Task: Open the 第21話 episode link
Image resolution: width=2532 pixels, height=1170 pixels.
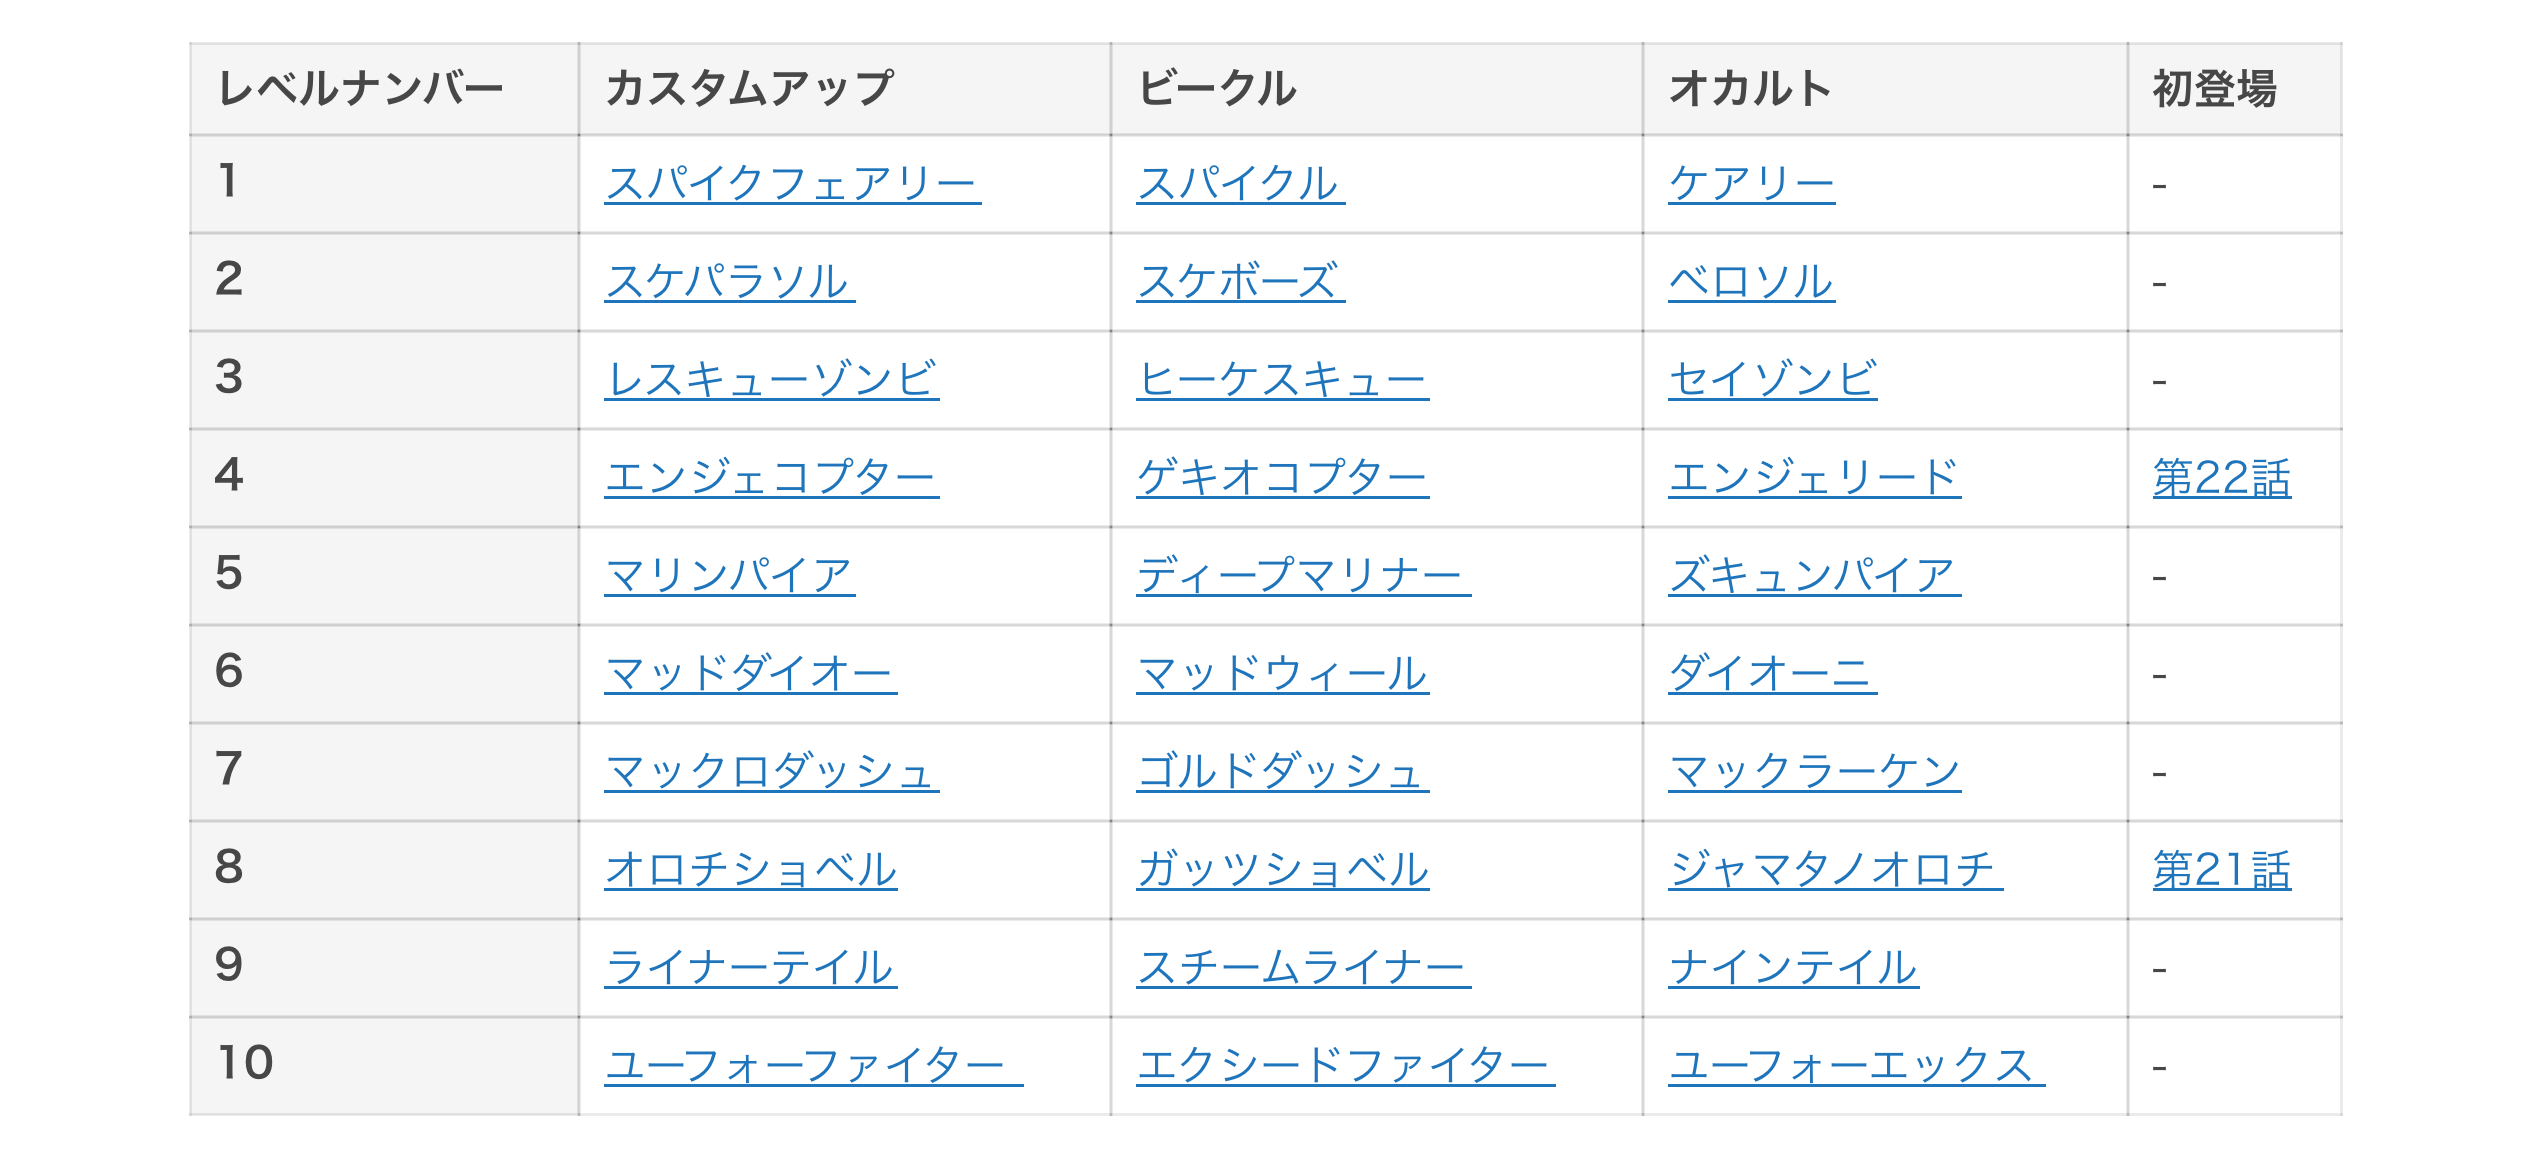Action: [2221, 870]
